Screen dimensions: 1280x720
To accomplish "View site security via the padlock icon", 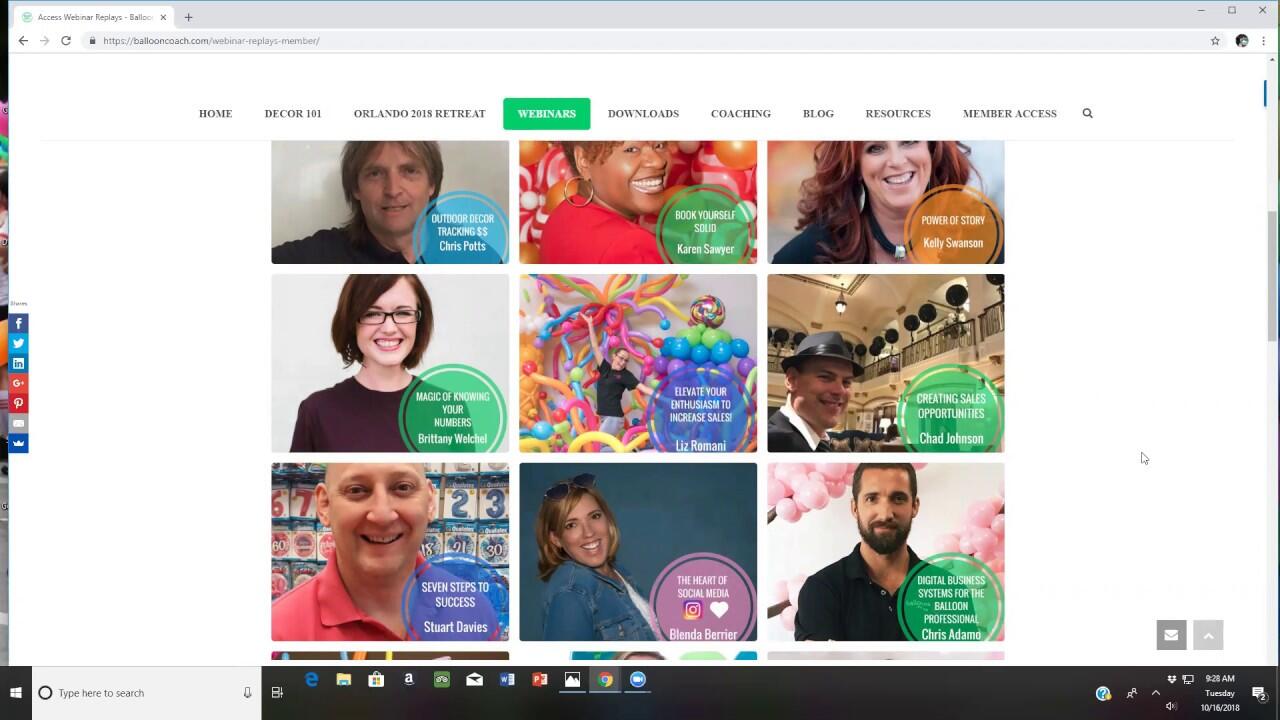I will pyautogui.click(x=90, y=41).
